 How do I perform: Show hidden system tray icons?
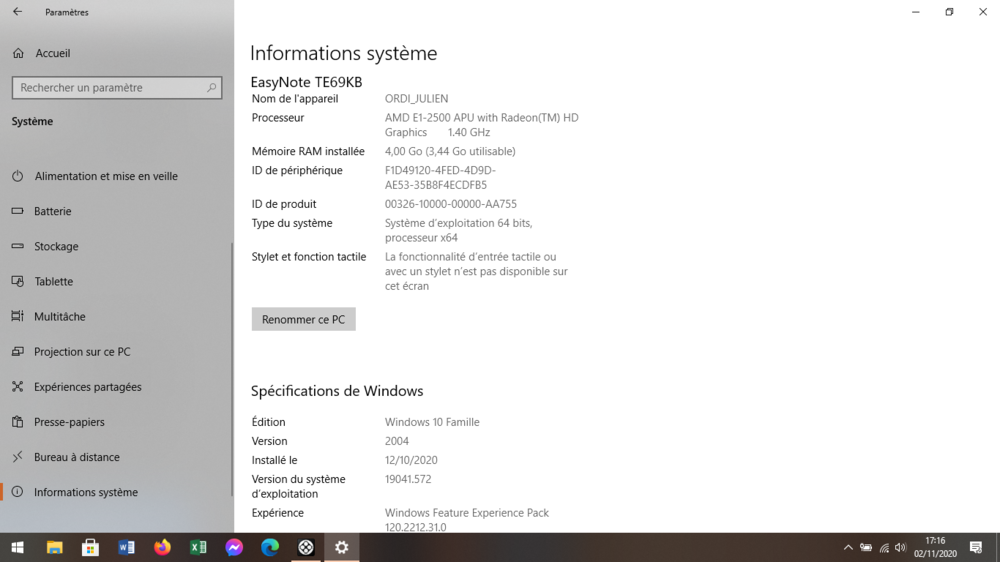(848, 547)
